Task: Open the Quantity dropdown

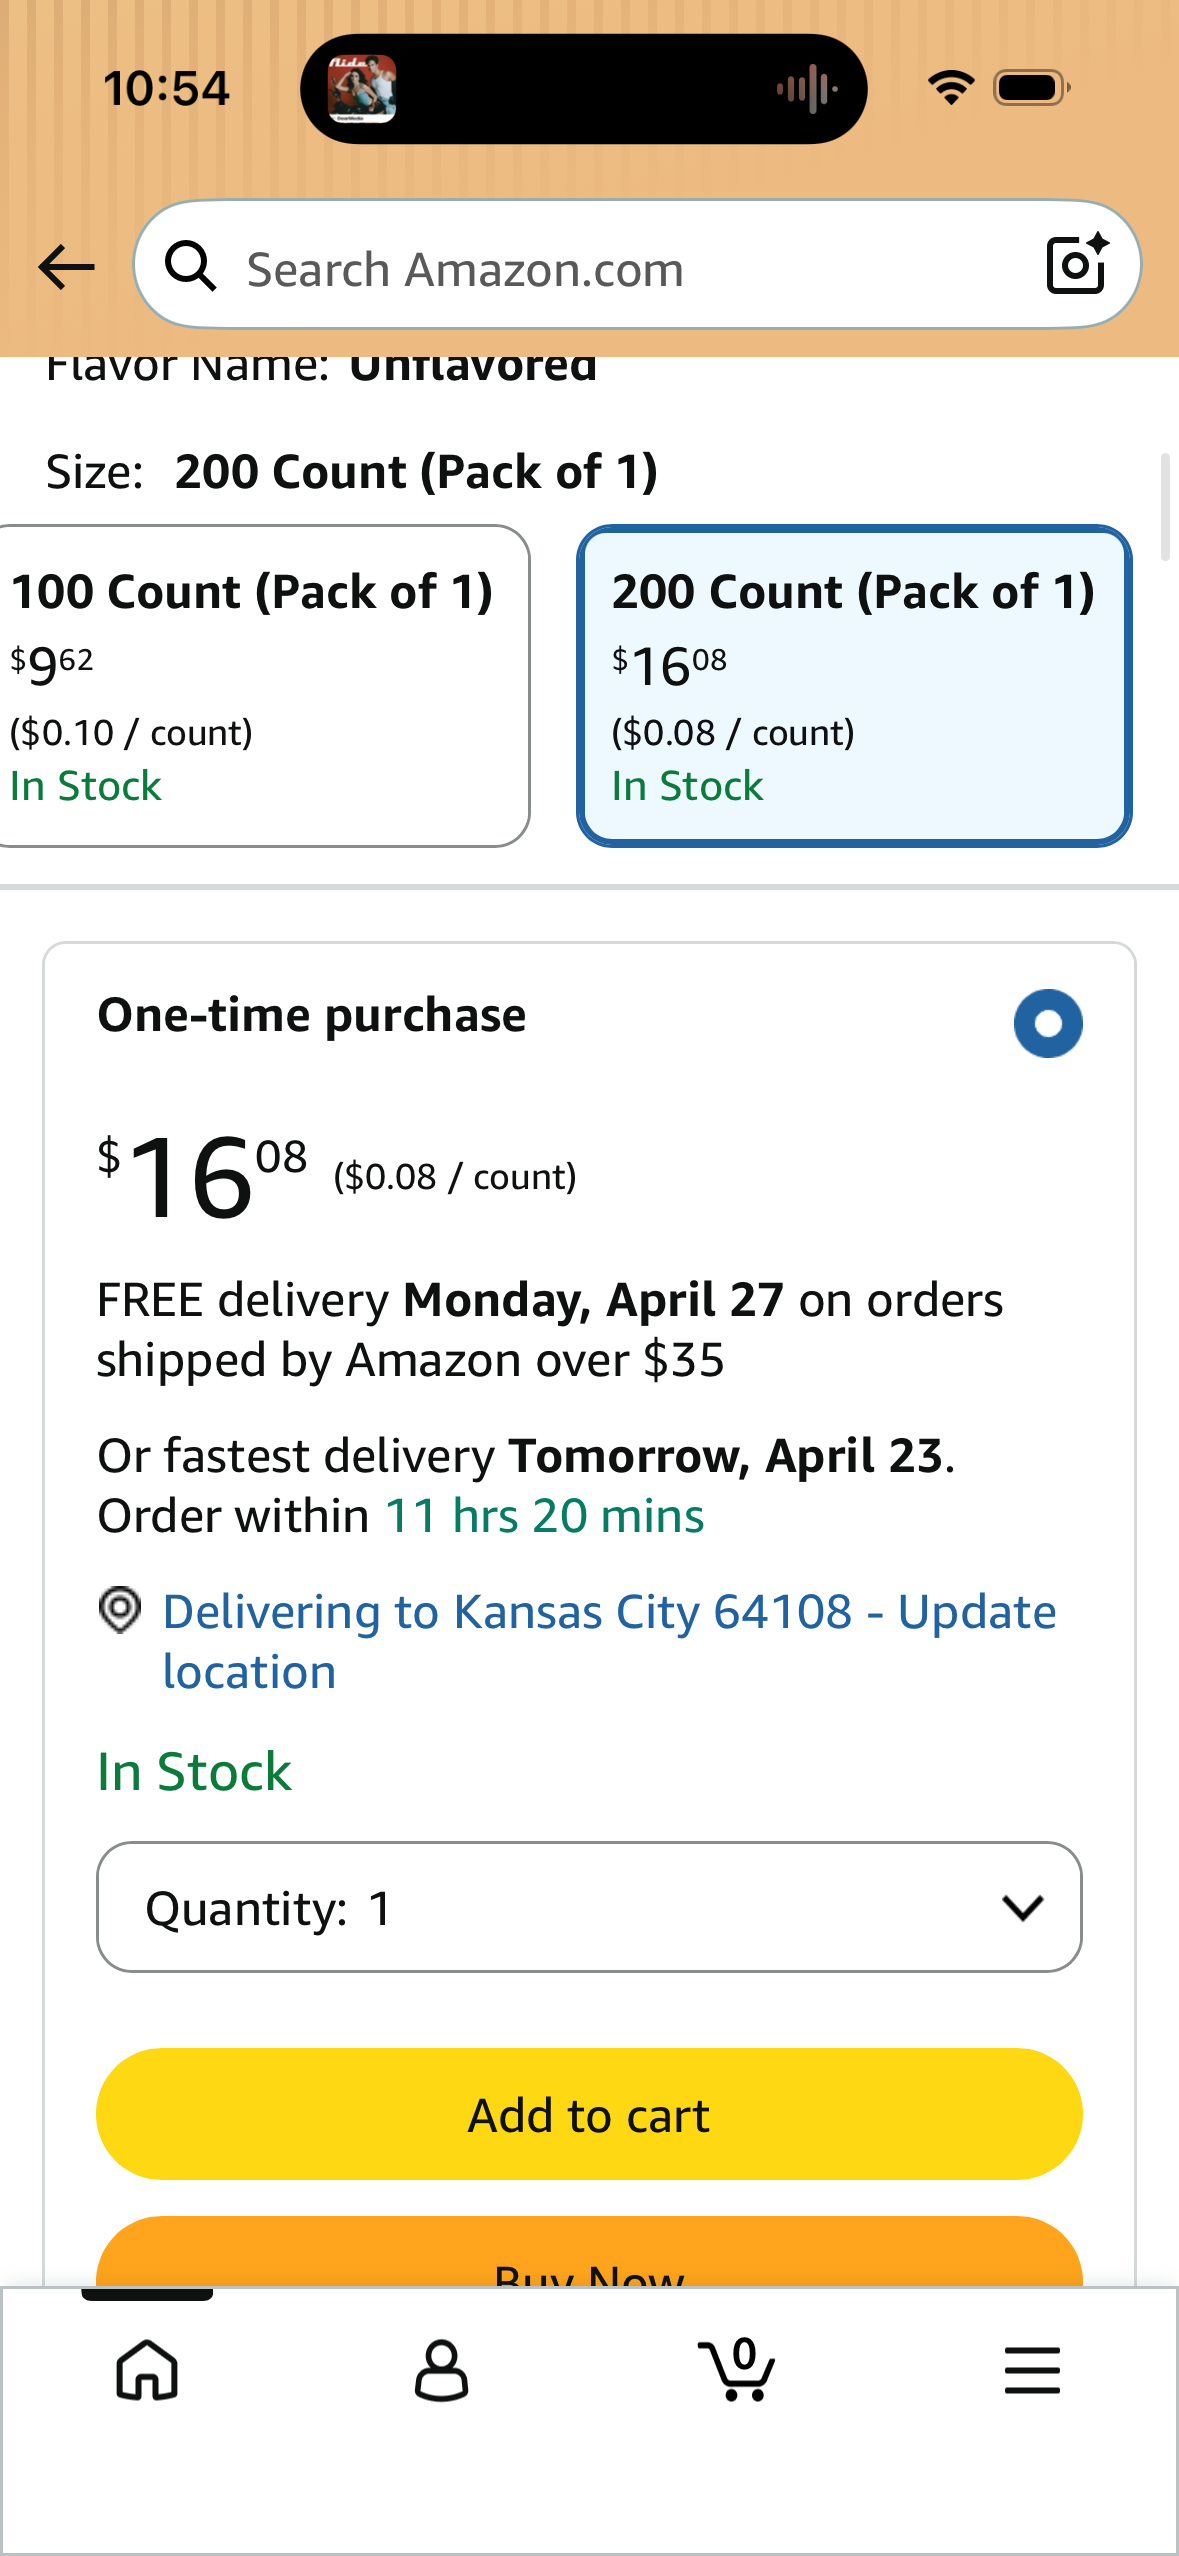Action: [x=588, y=1907]
